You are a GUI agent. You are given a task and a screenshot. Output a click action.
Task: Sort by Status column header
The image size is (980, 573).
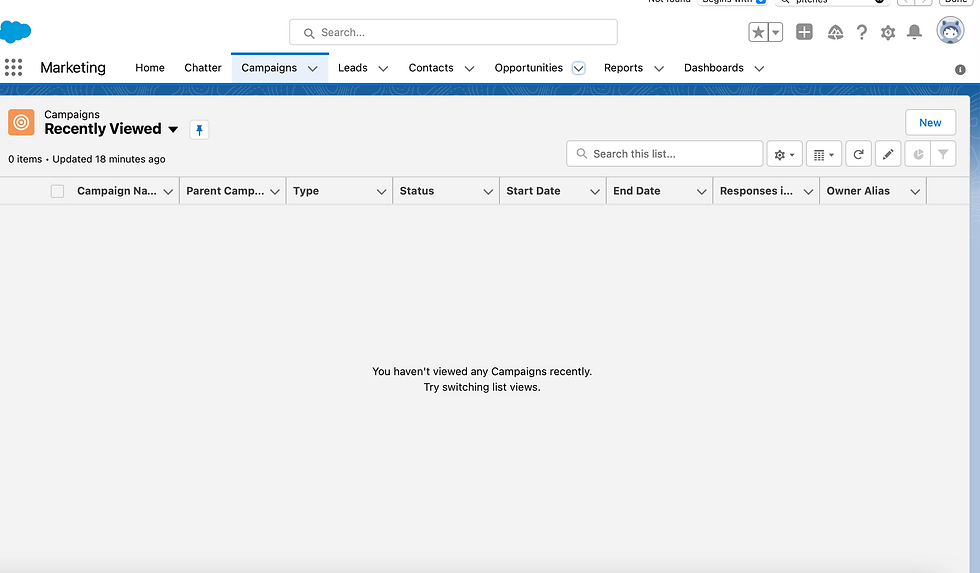[417, 191]
